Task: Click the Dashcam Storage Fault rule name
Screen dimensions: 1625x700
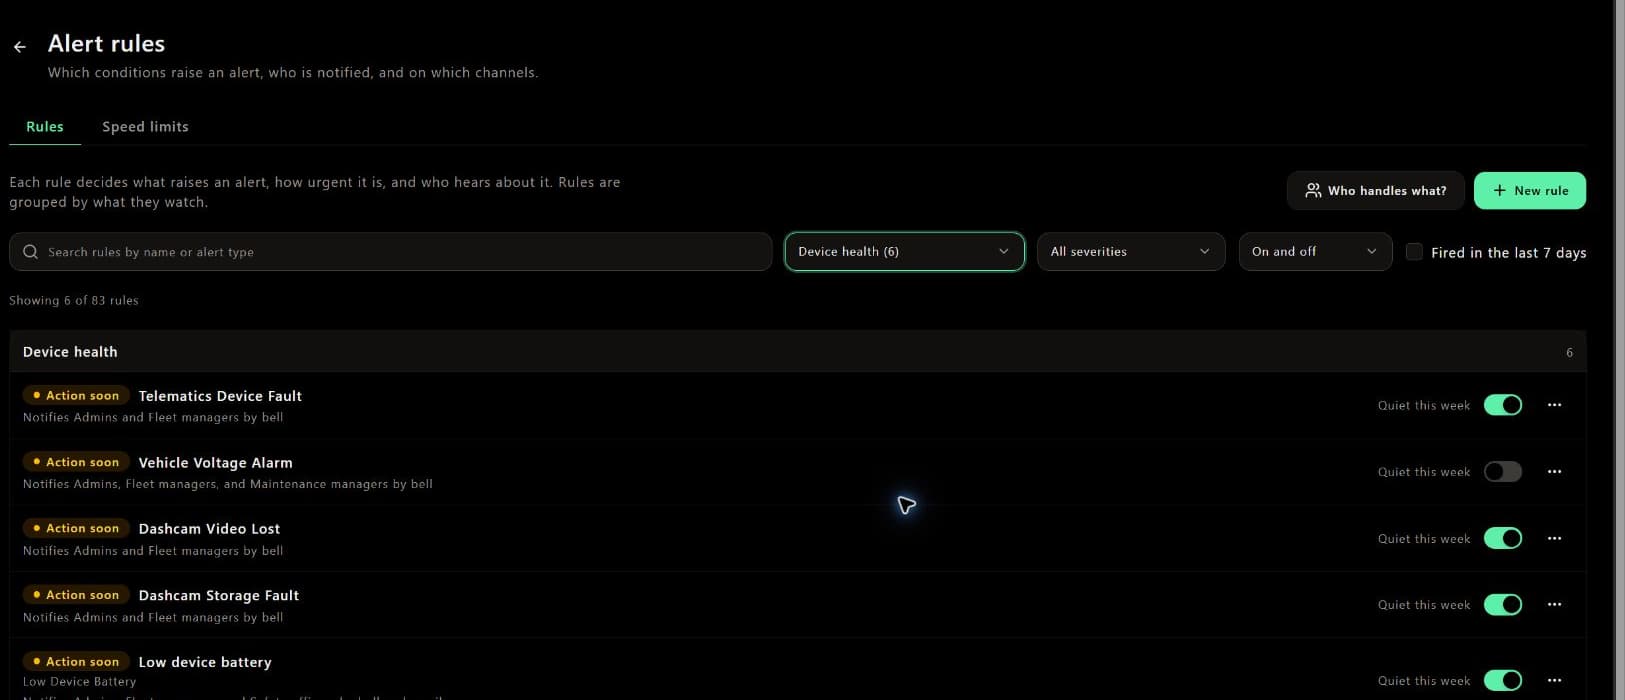Action: (218, 596)
